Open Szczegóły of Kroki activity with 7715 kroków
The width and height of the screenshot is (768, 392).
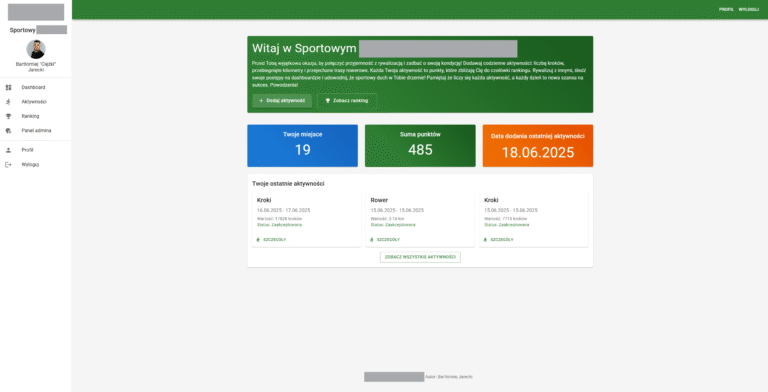[x=499, y=240]
